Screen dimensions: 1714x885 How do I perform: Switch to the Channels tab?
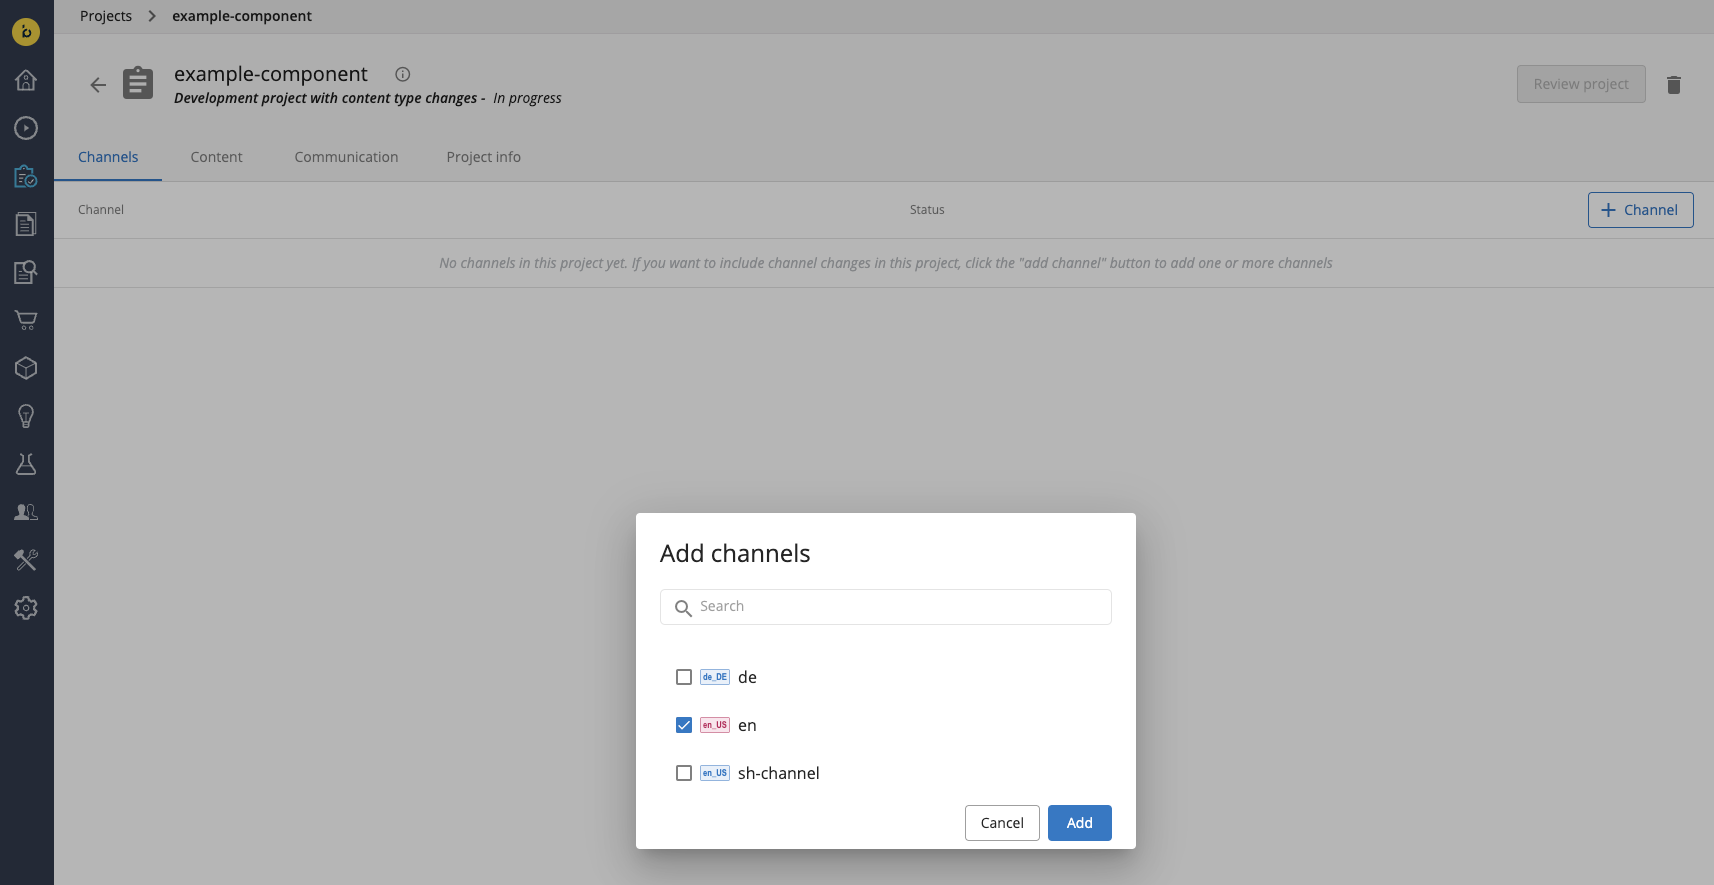[x=108, y=157]
